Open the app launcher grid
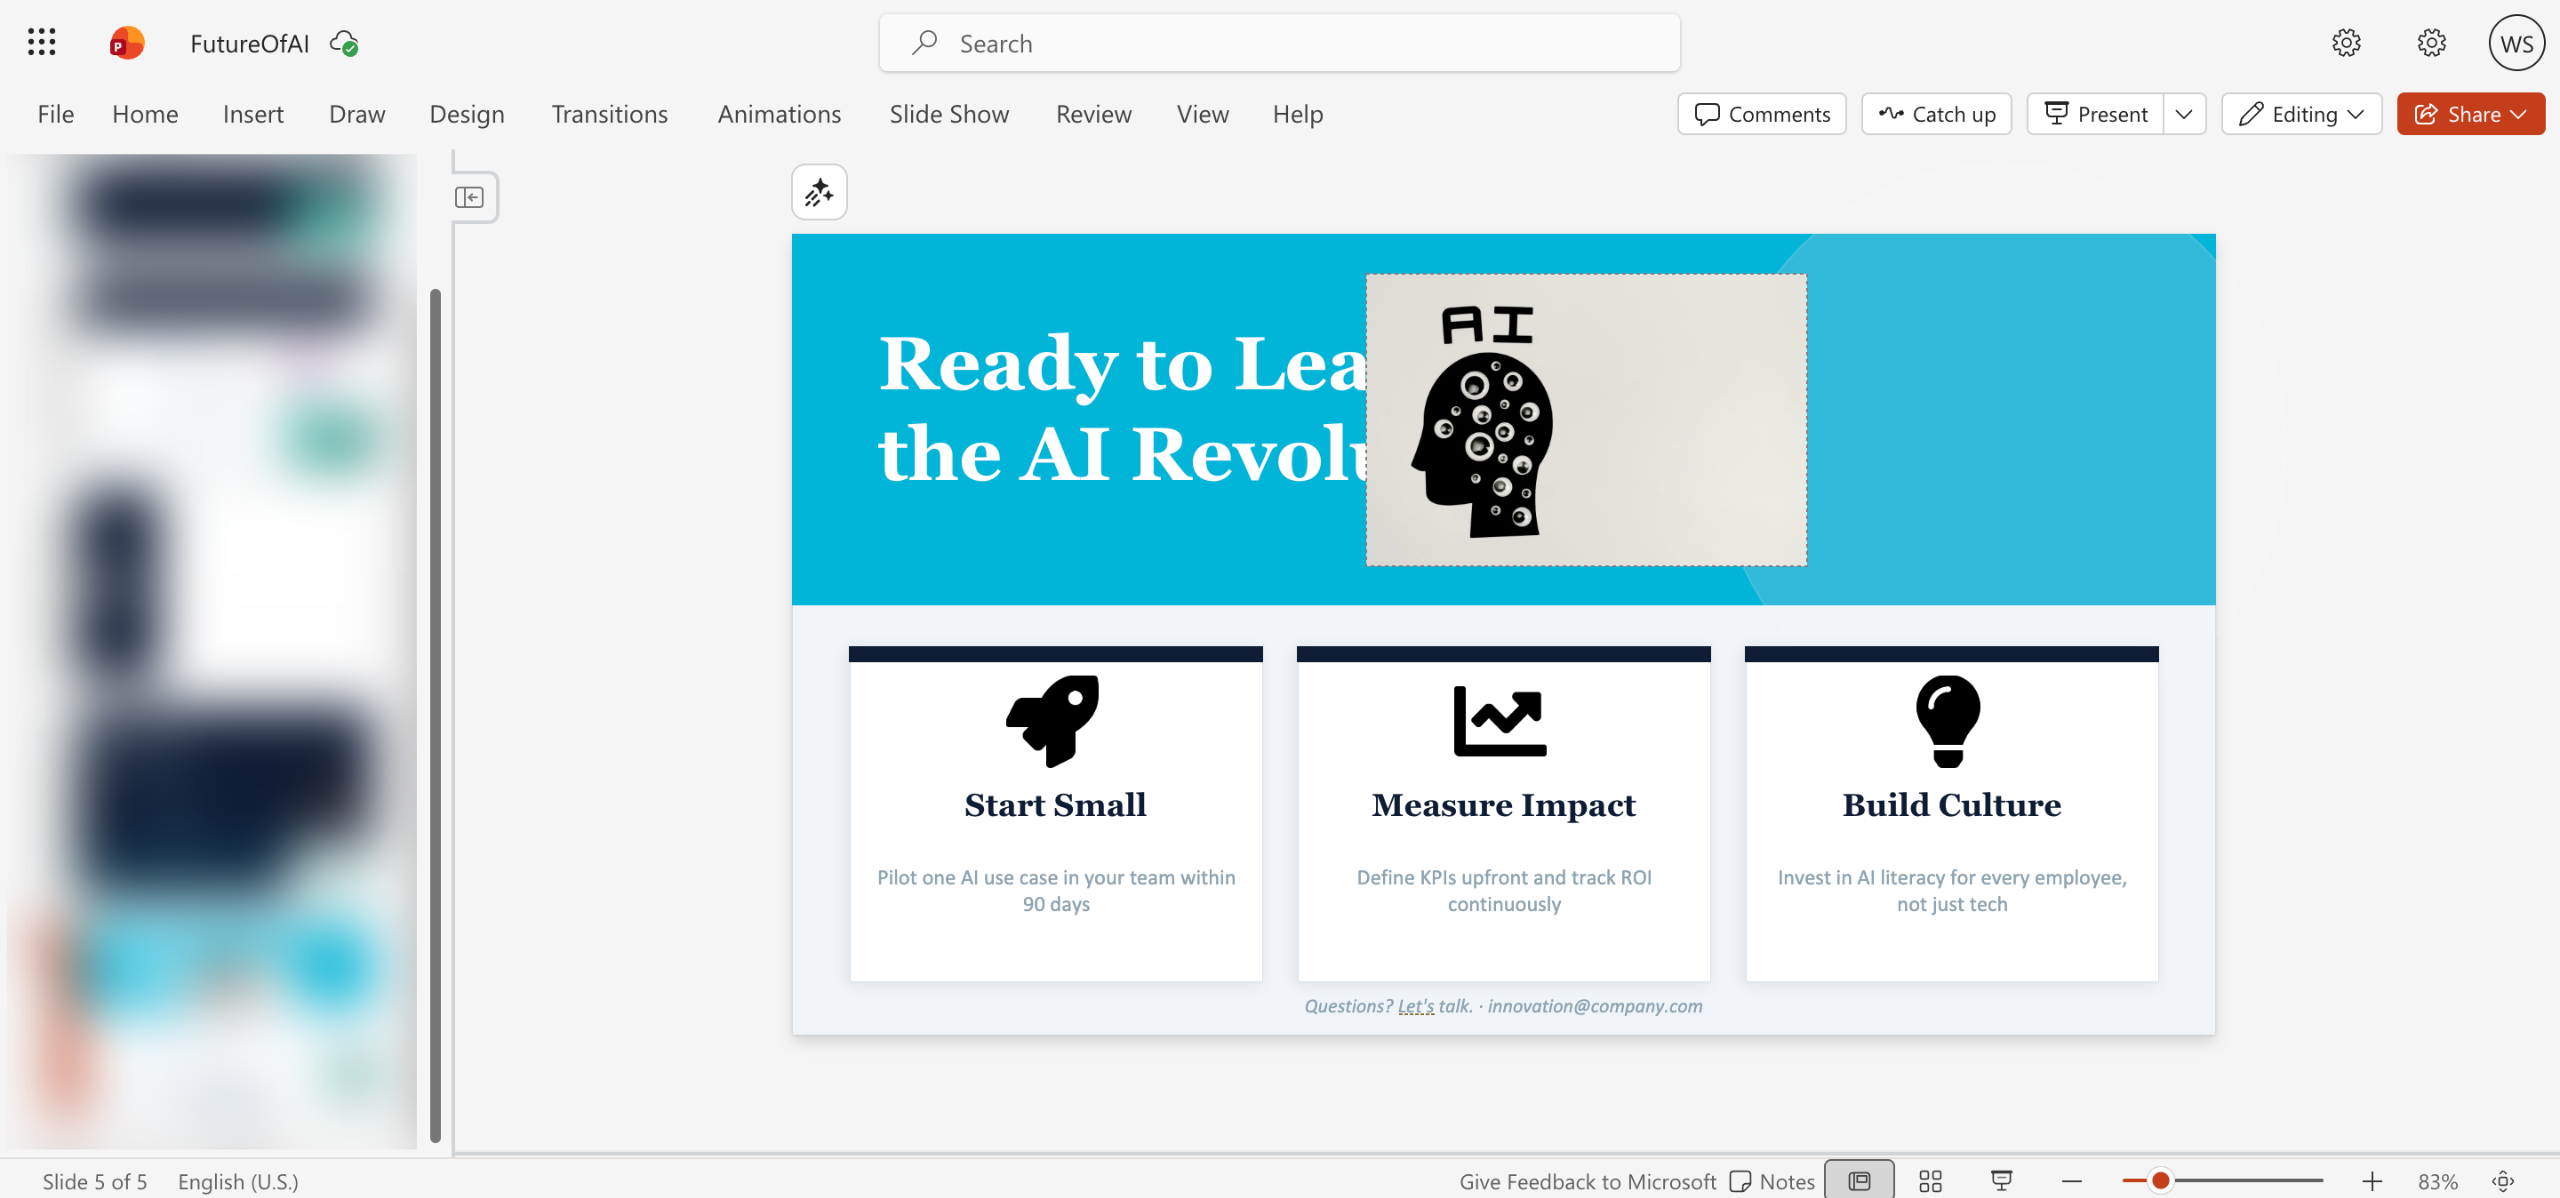The height and width of the screenshot is (1198, 2560). pos(41,42)
